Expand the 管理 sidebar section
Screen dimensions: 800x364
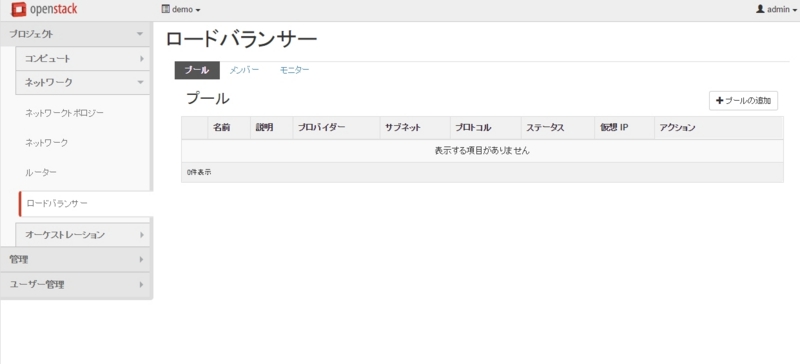click(76, 259)
